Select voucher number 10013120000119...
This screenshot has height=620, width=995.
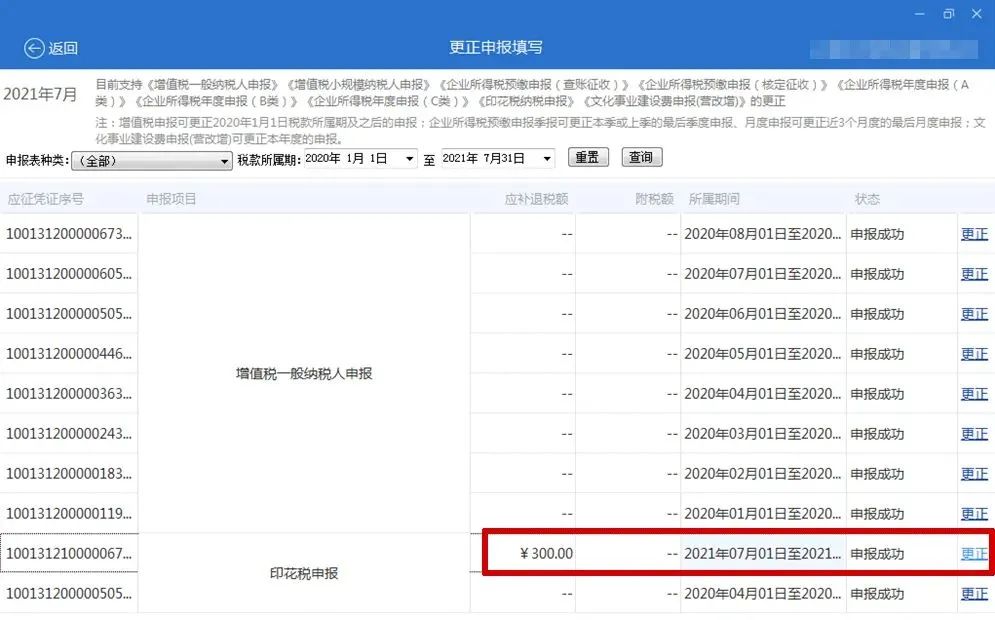coord(69,514)
